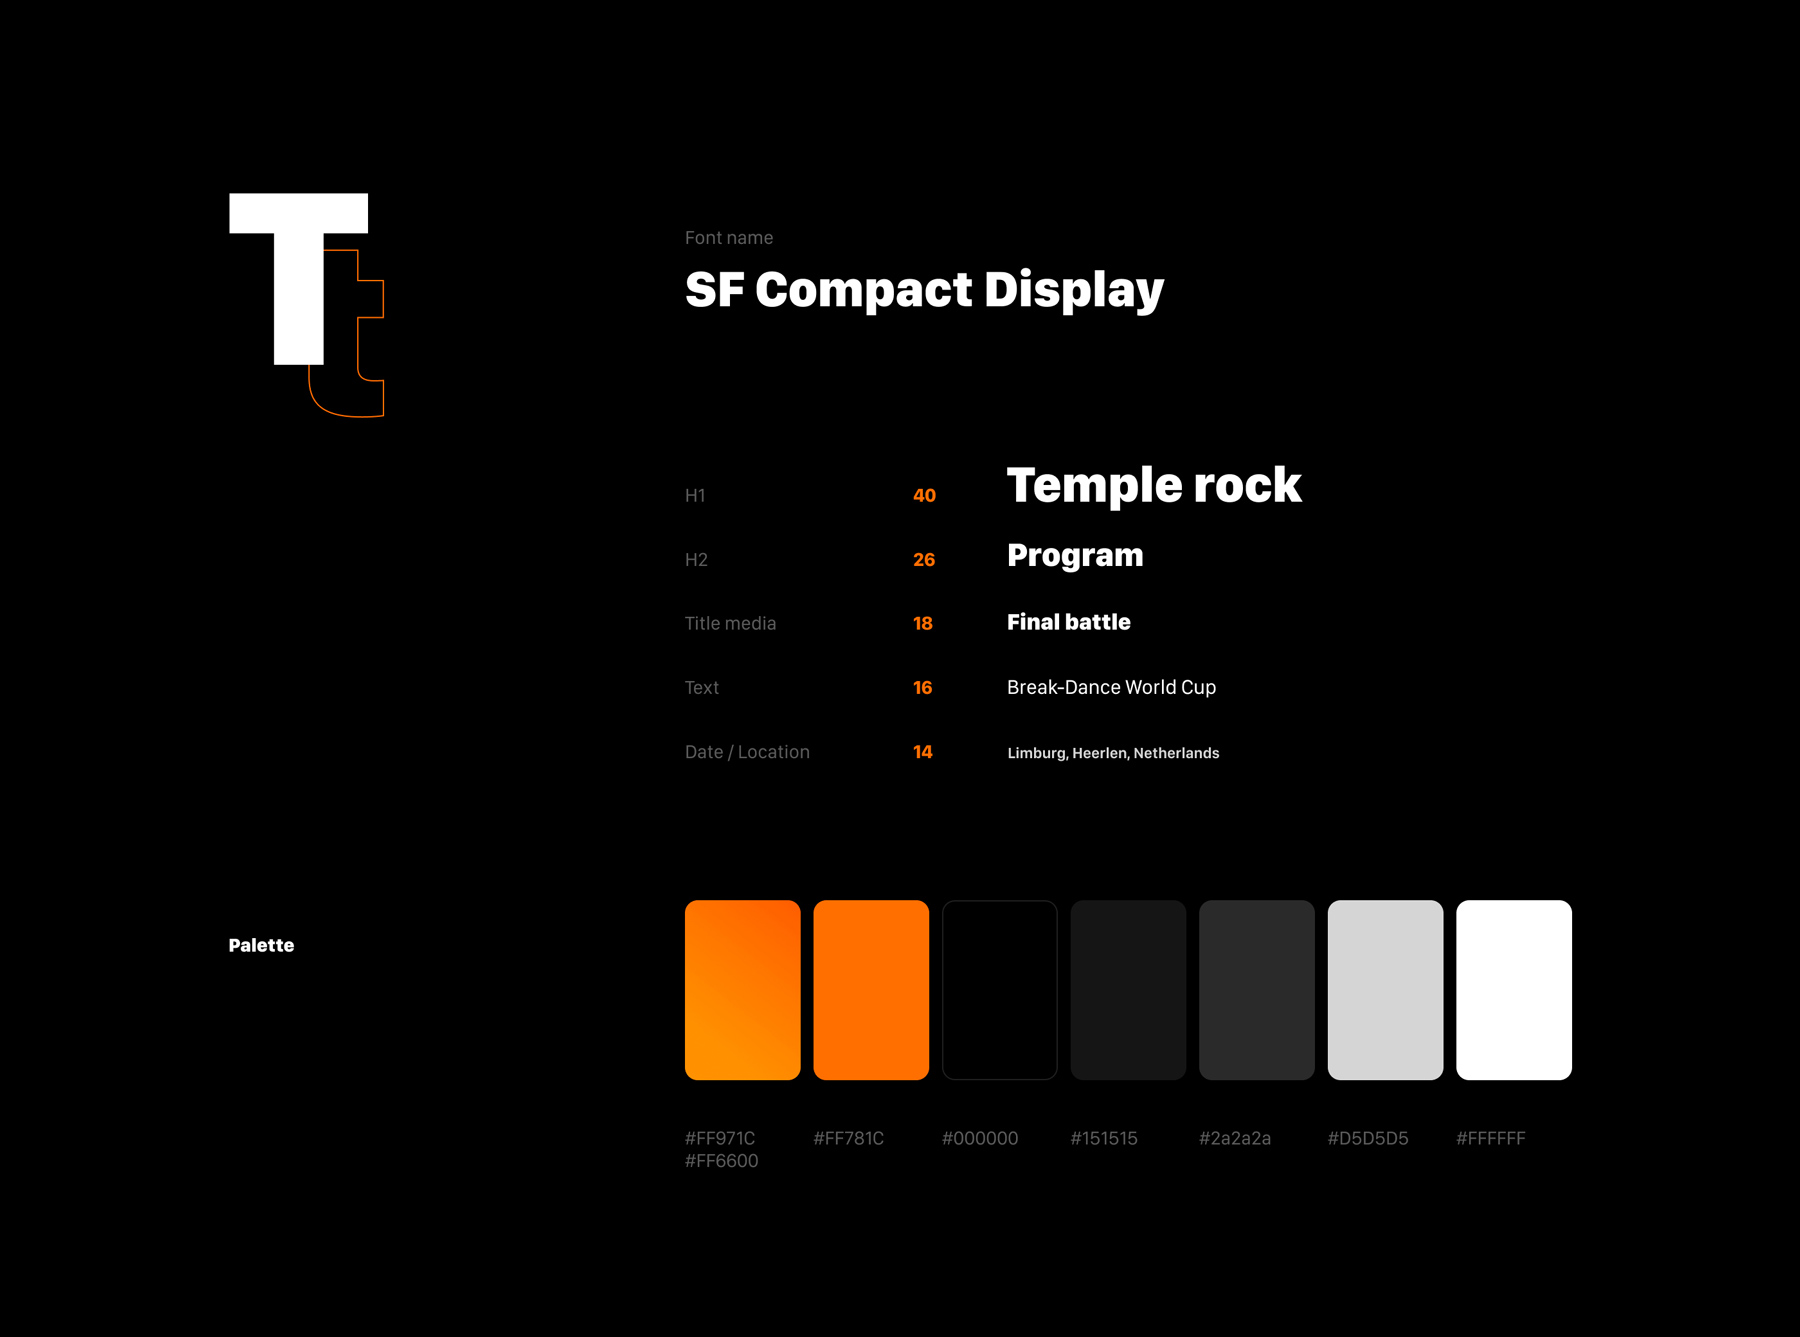Click the Final battle title sample
The width and height of the screenshot is (1800, 1337).
[x=1068, y=622]
